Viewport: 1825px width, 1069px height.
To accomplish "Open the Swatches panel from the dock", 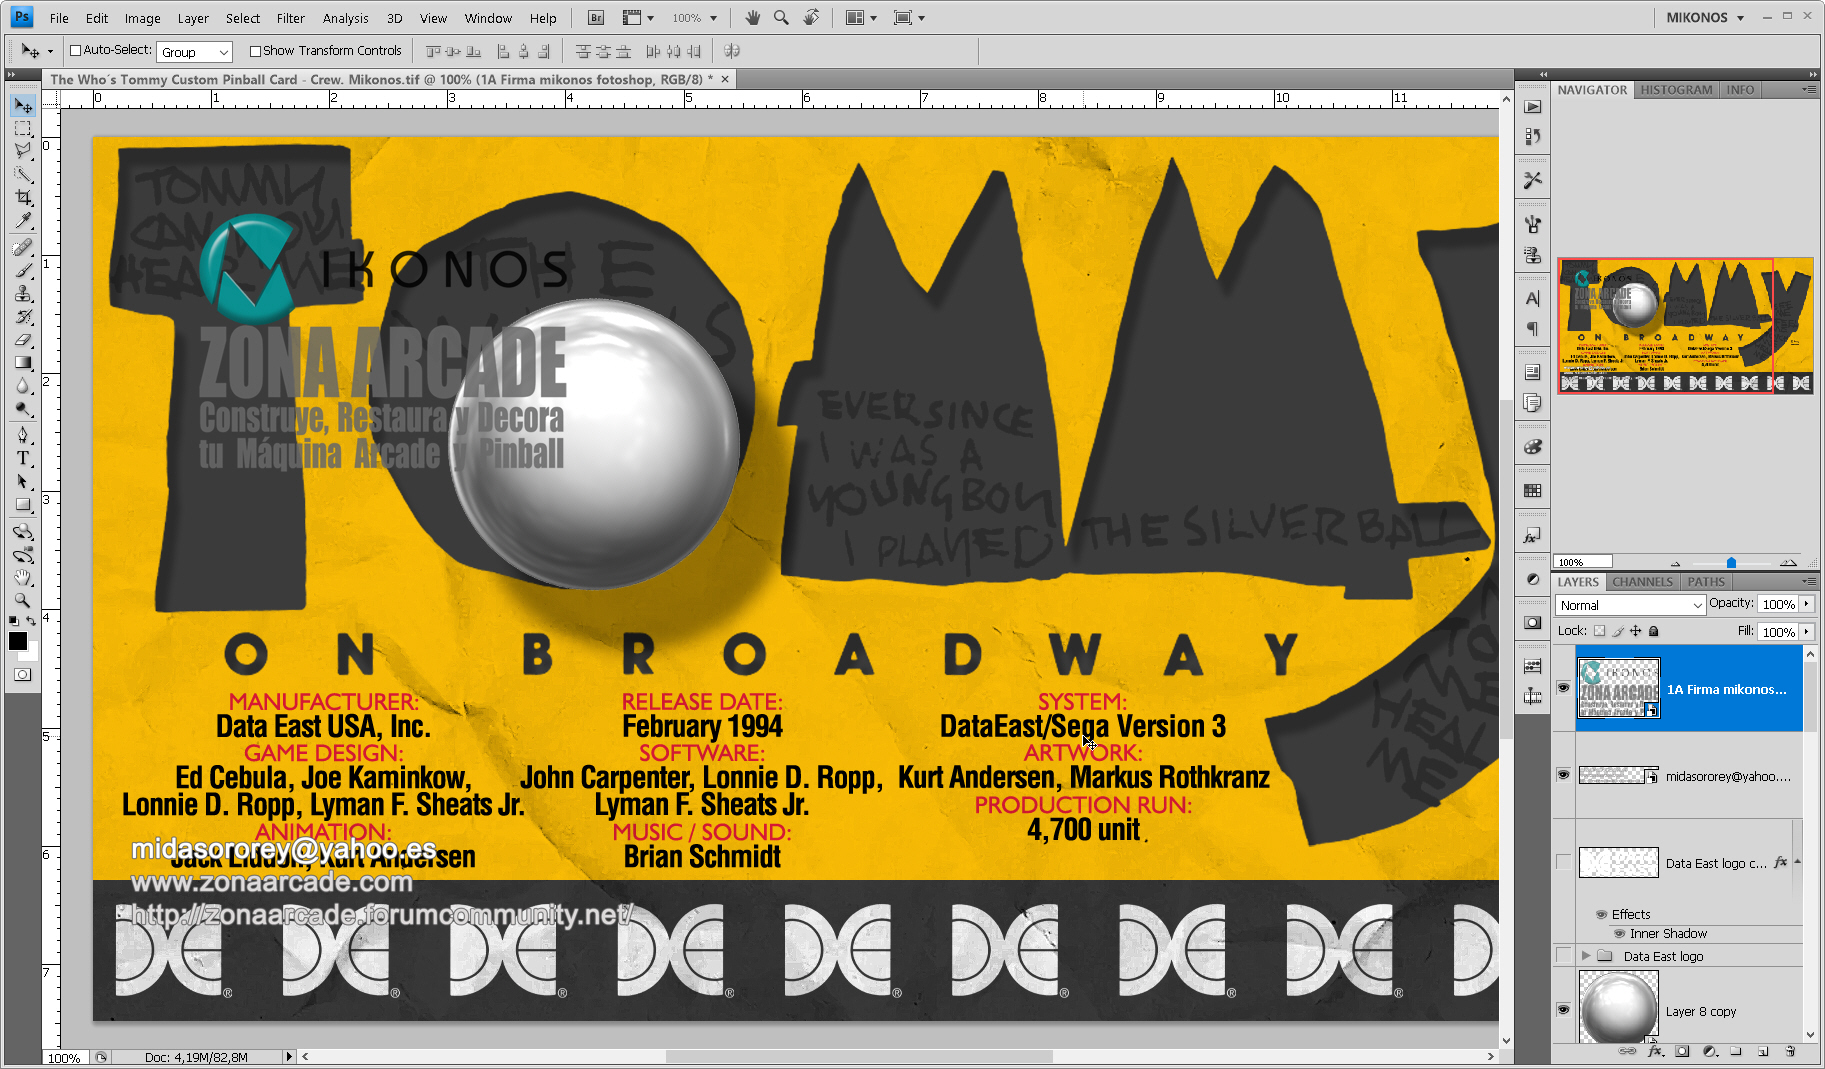I will (x=1532, y=491).
